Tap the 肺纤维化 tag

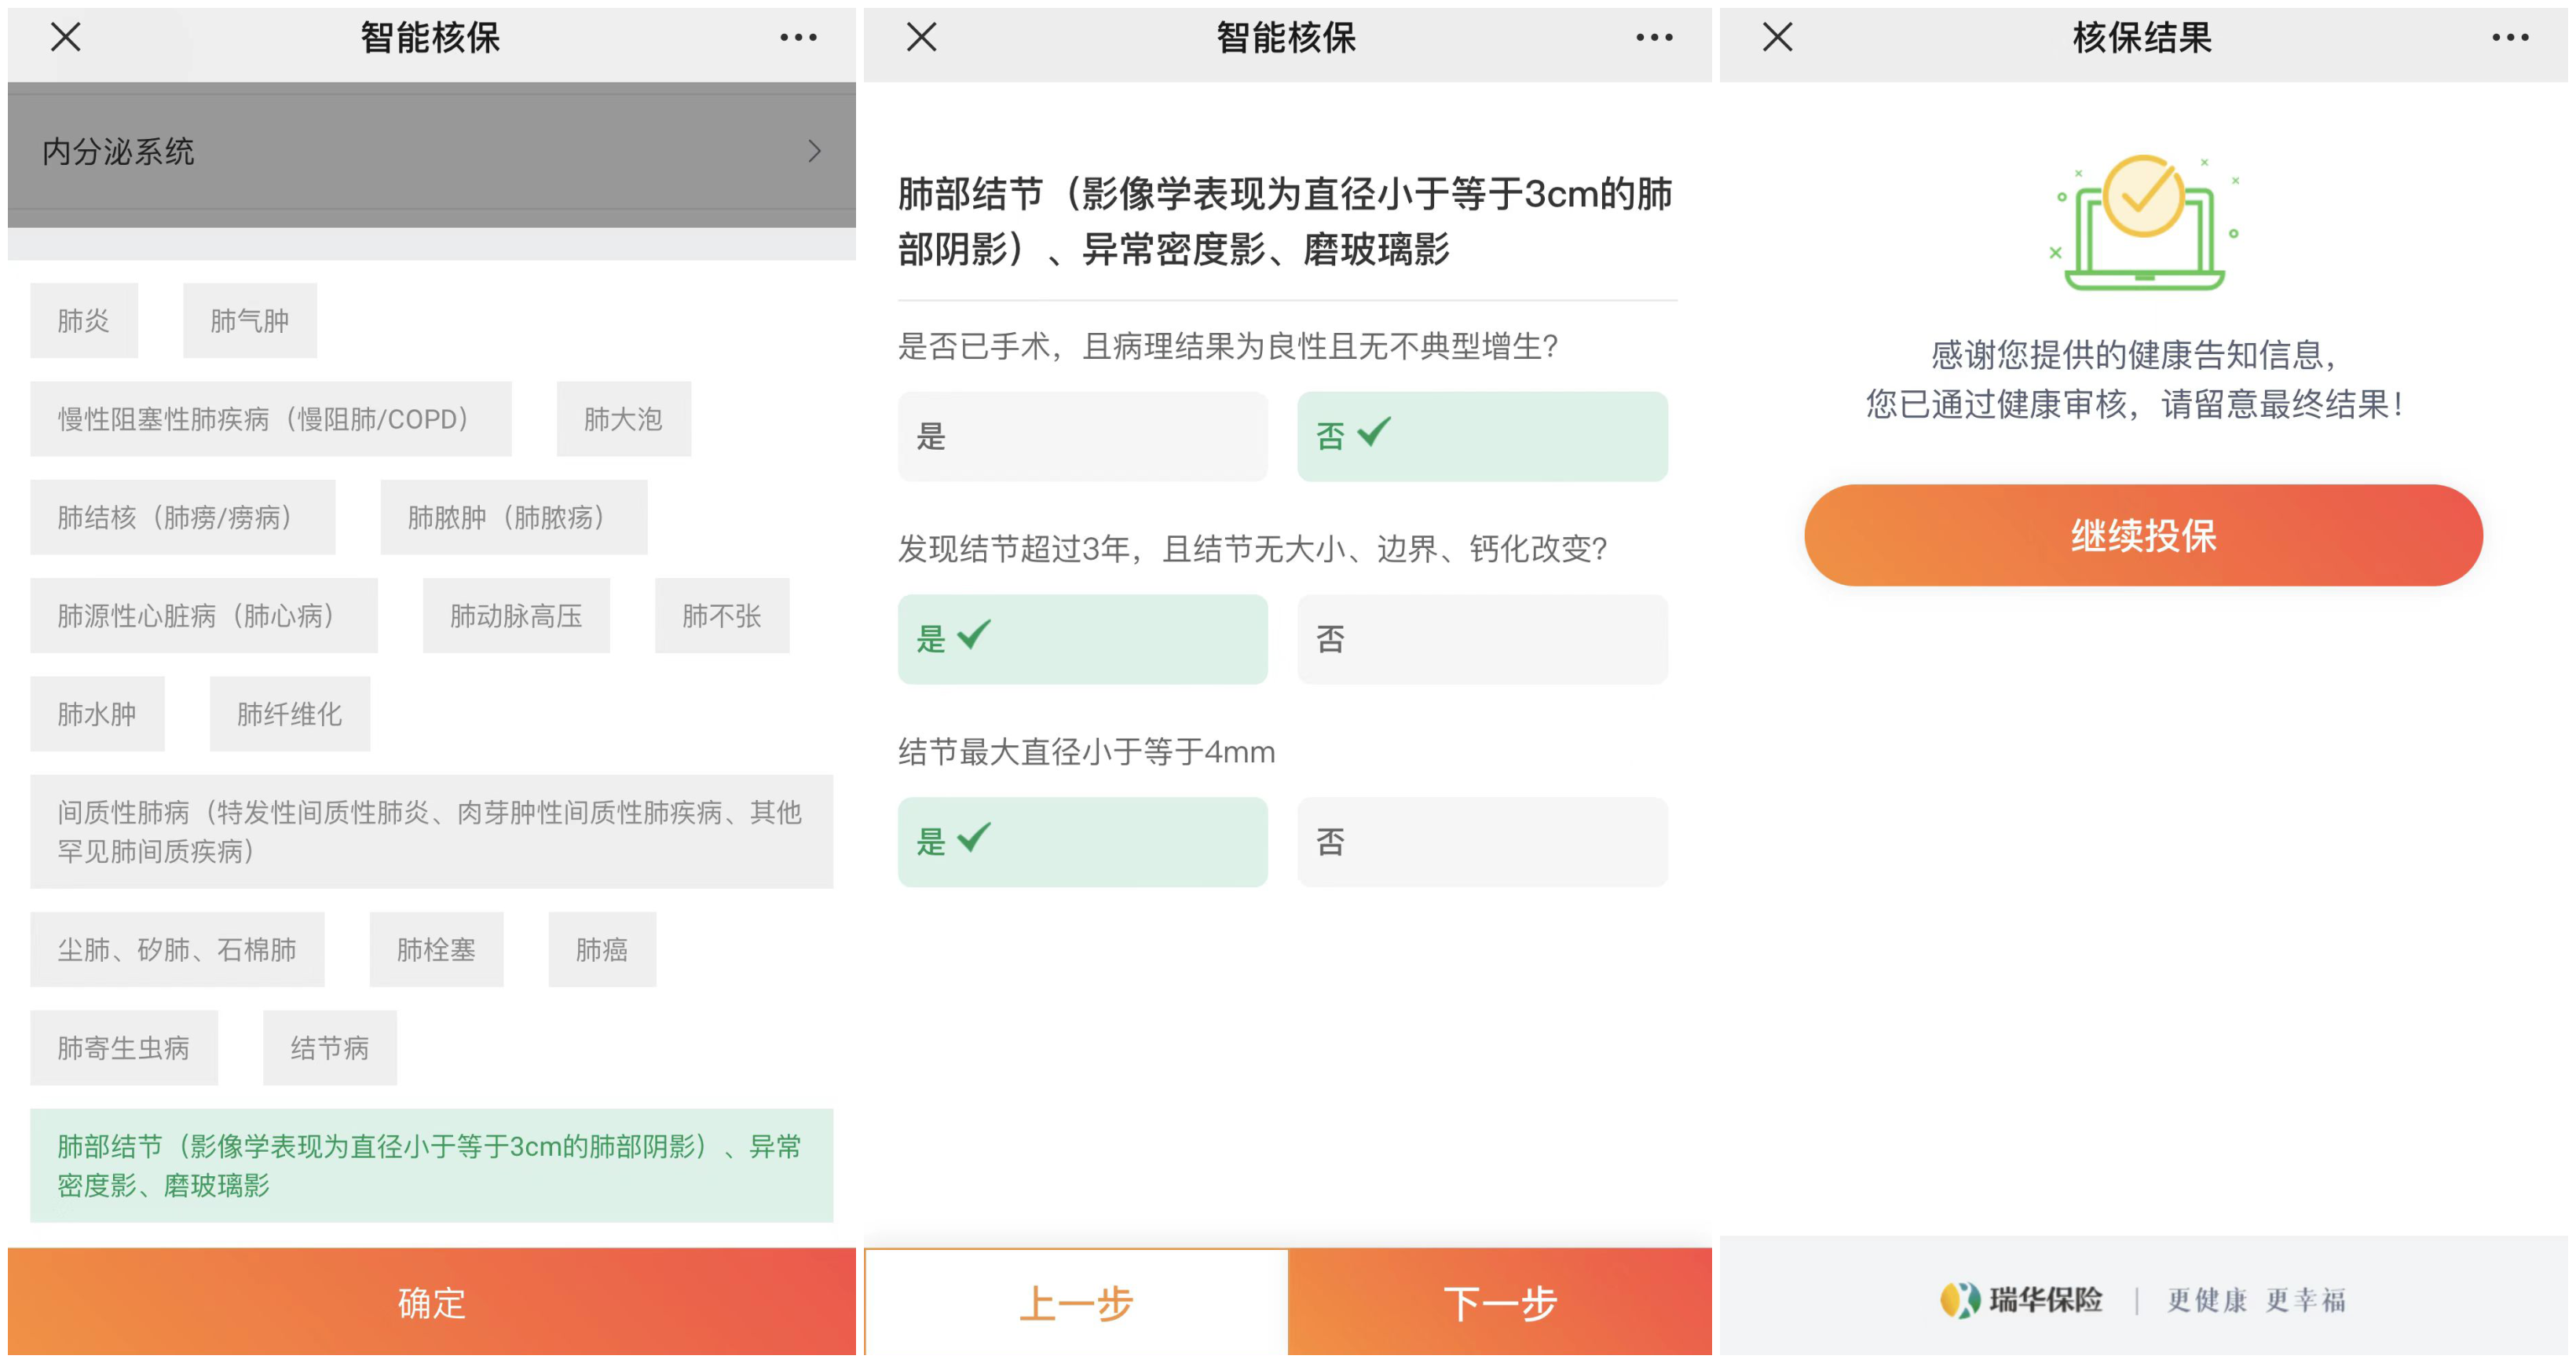(290, 714)
